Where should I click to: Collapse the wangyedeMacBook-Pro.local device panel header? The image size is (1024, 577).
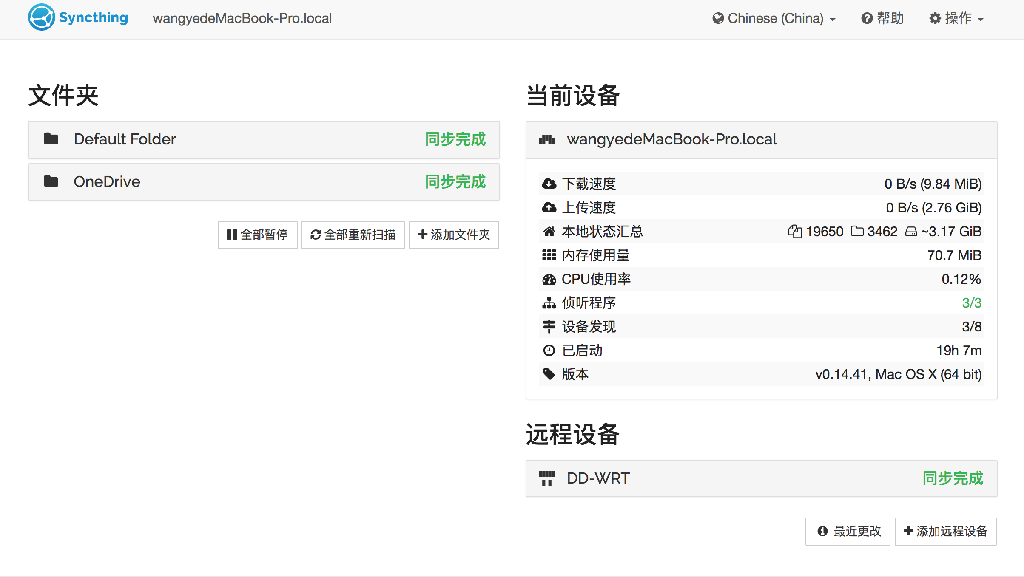(x=761, y=140)
